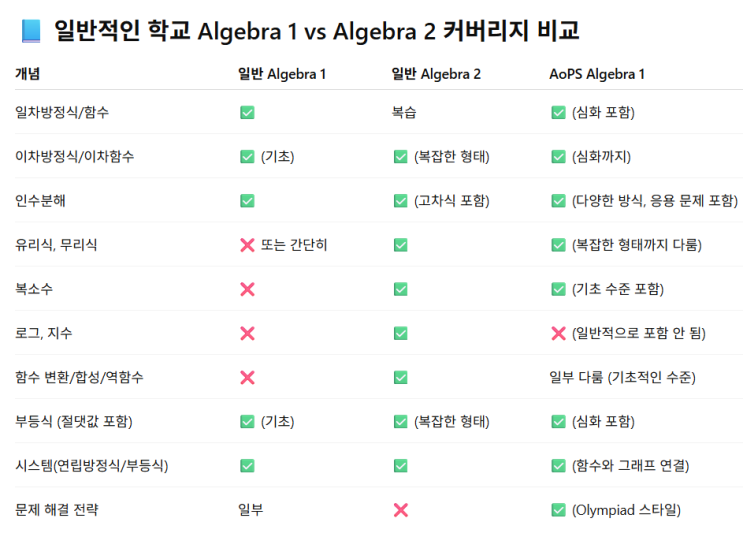This screenshot has width=743, height=537.
Task: Select 유리식, 무리식 check mark under 일반 Algebra 2
Action: tap(401, 245)
